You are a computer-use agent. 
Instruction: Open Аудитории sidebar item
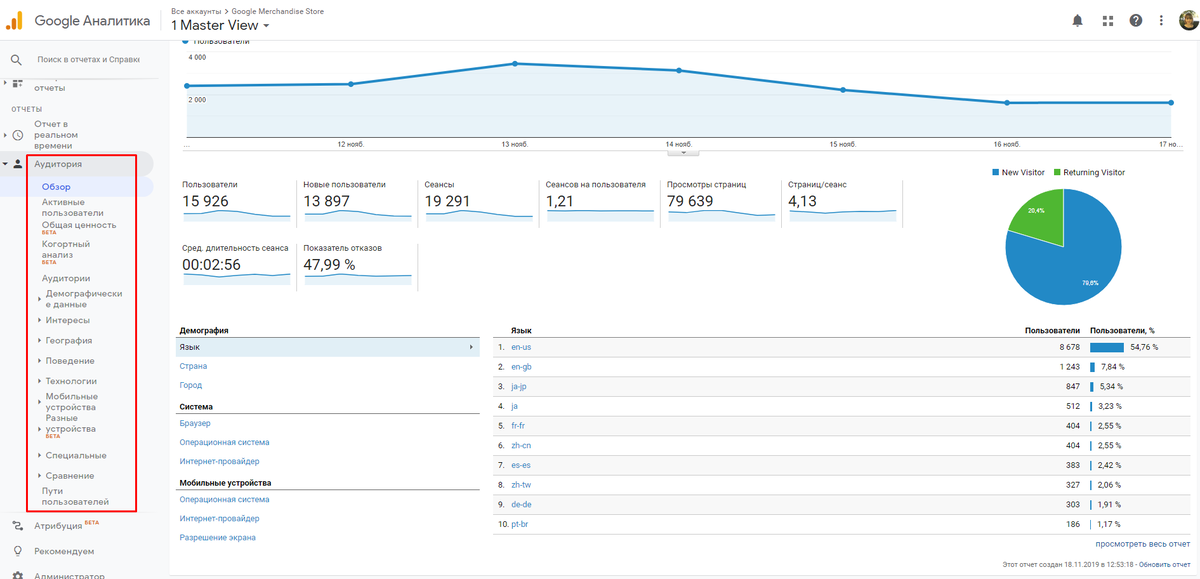pyautogui.click(x=66, y=278)
